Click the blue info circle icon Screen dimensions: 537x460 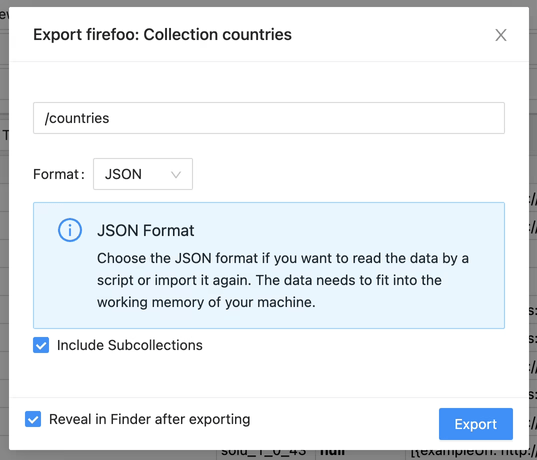(70, 230)
